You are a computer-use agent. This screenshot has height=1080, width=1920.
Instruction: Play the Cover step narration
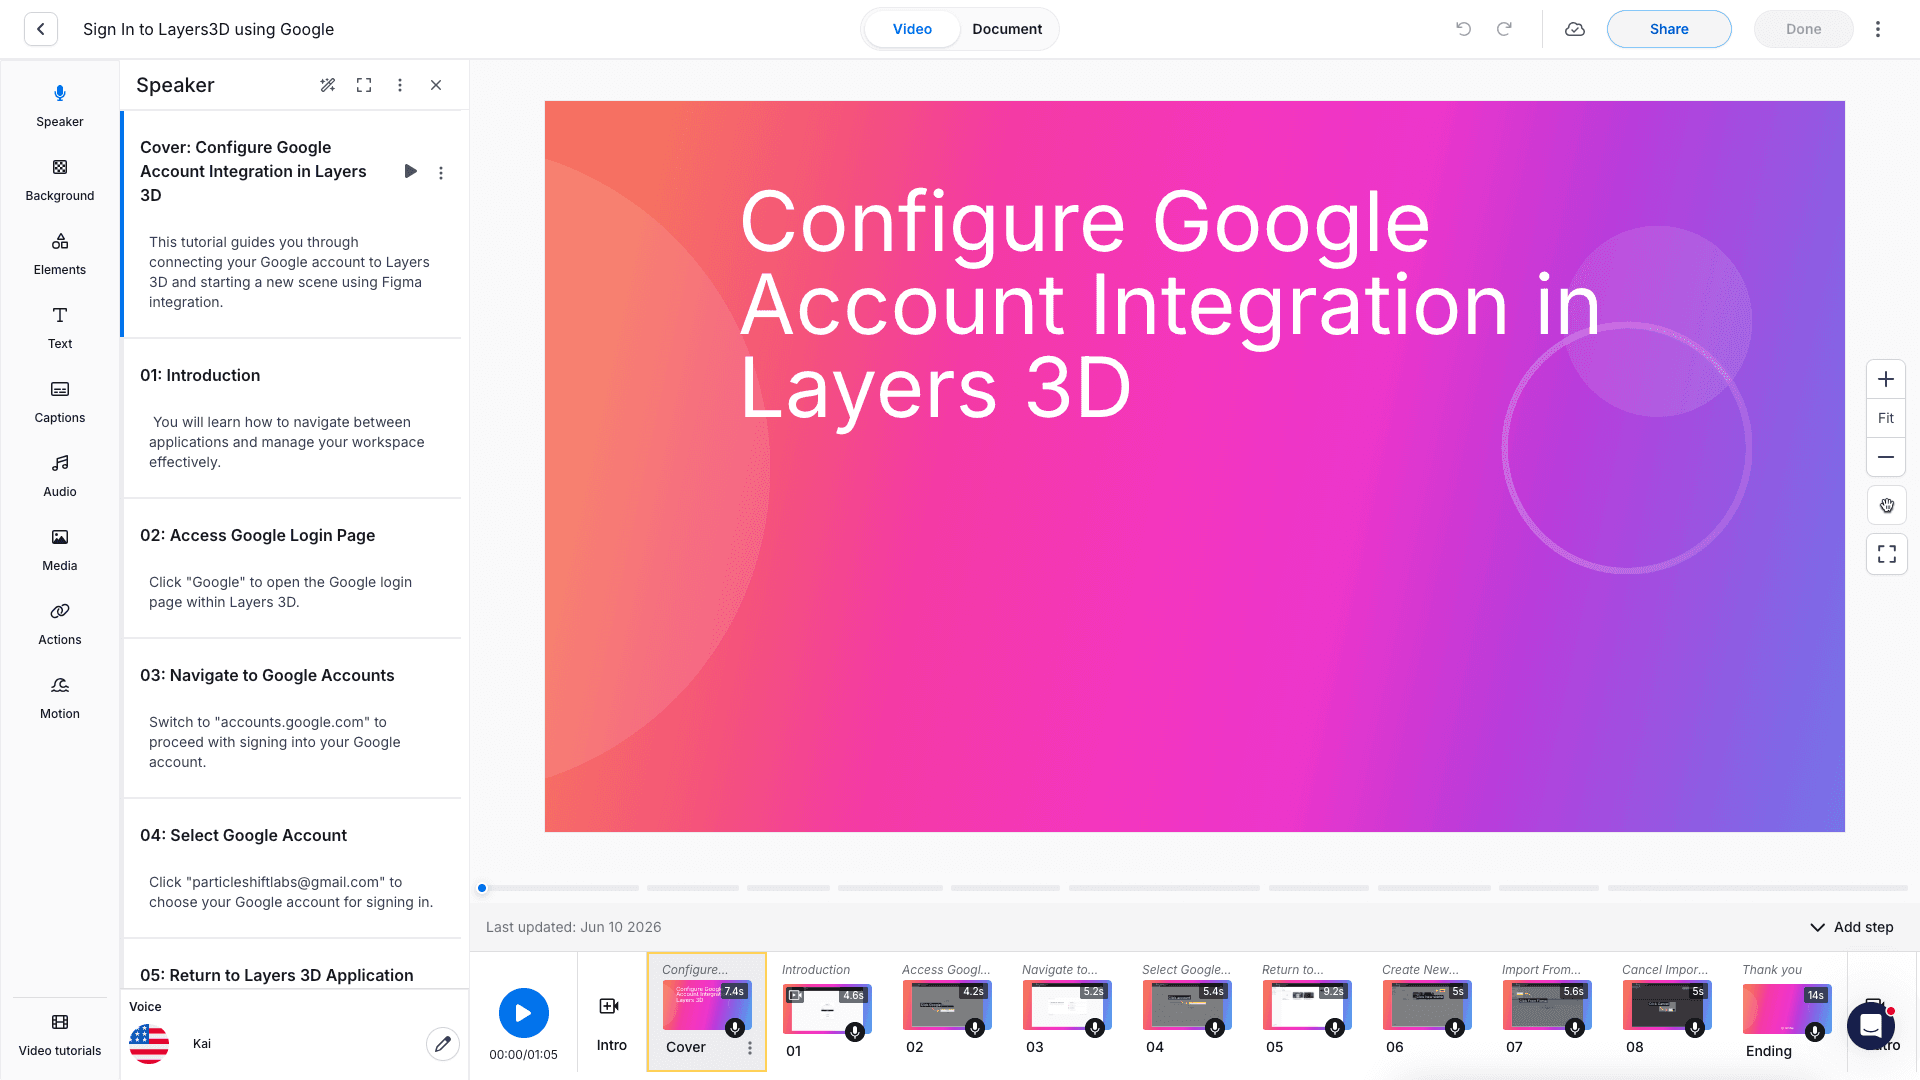[410, 171]
